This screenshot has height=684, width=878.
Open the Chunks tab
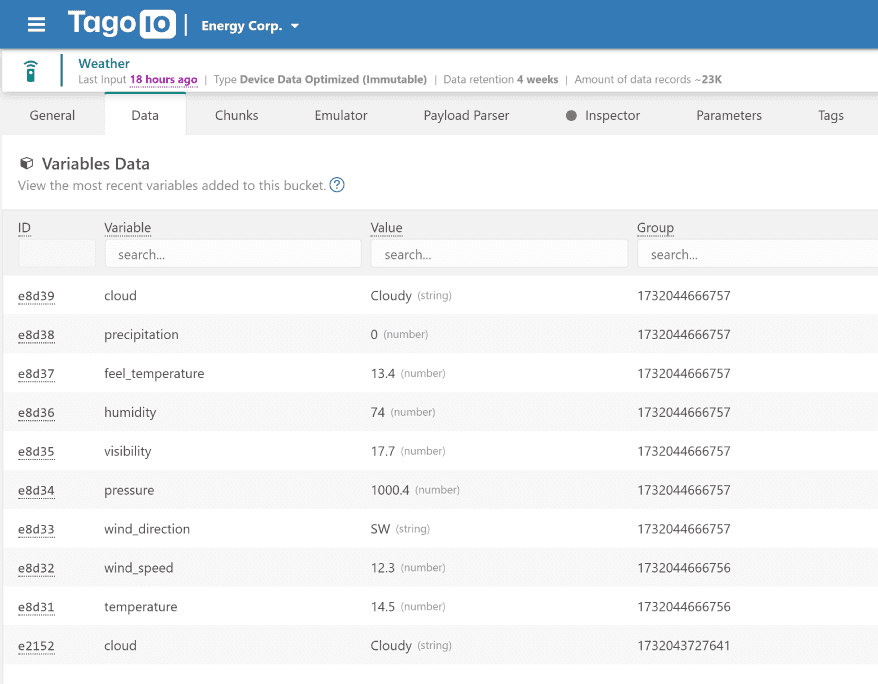coord(236,115)
